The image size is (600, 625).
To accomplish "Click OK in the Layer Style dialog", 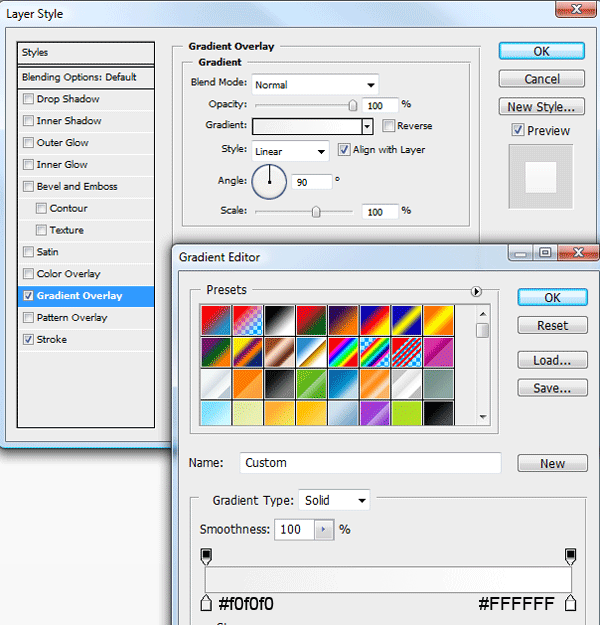I will click(541, 51).
